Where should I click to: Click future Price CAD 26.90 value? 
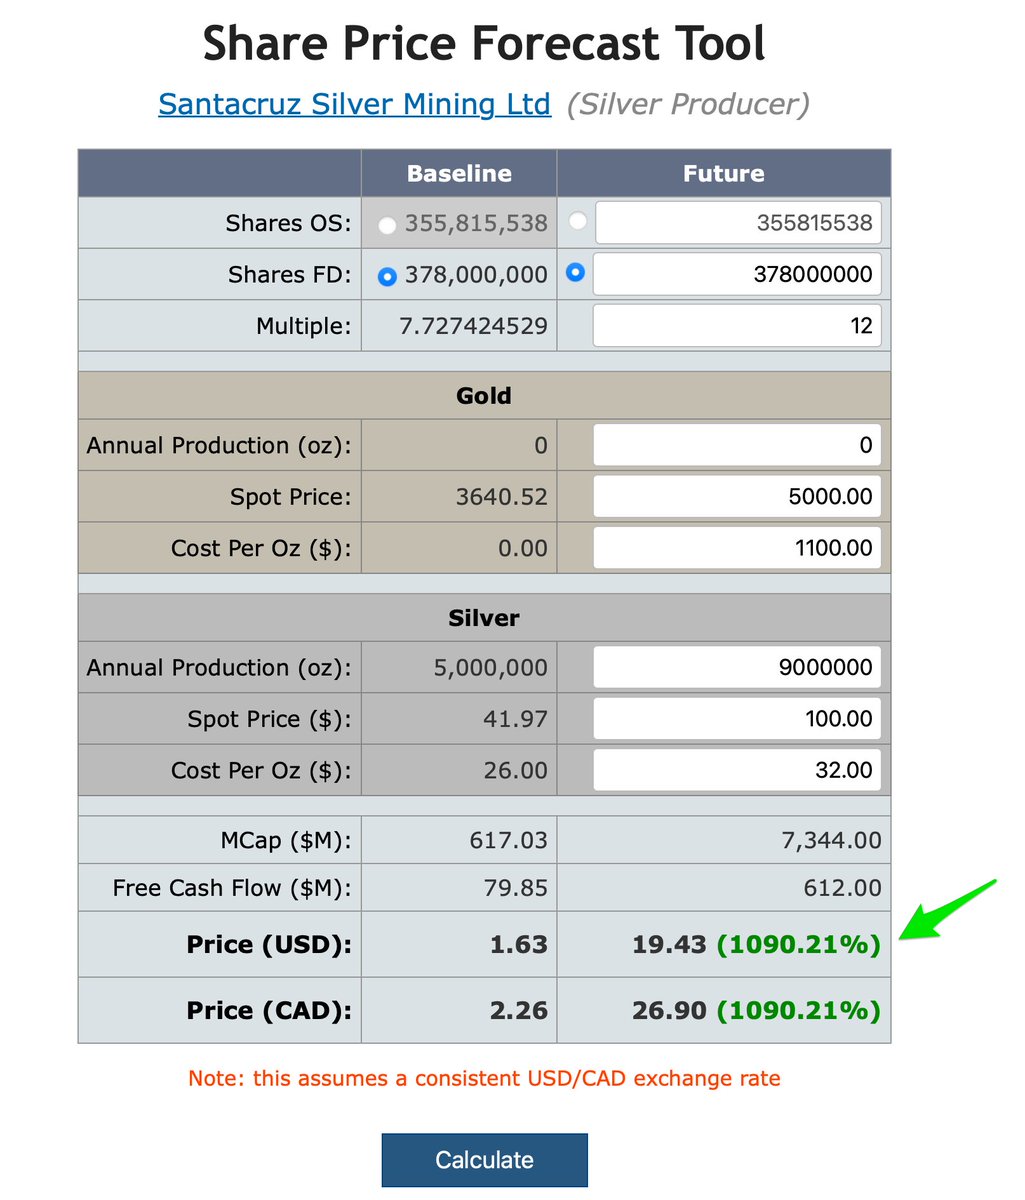669,1010
